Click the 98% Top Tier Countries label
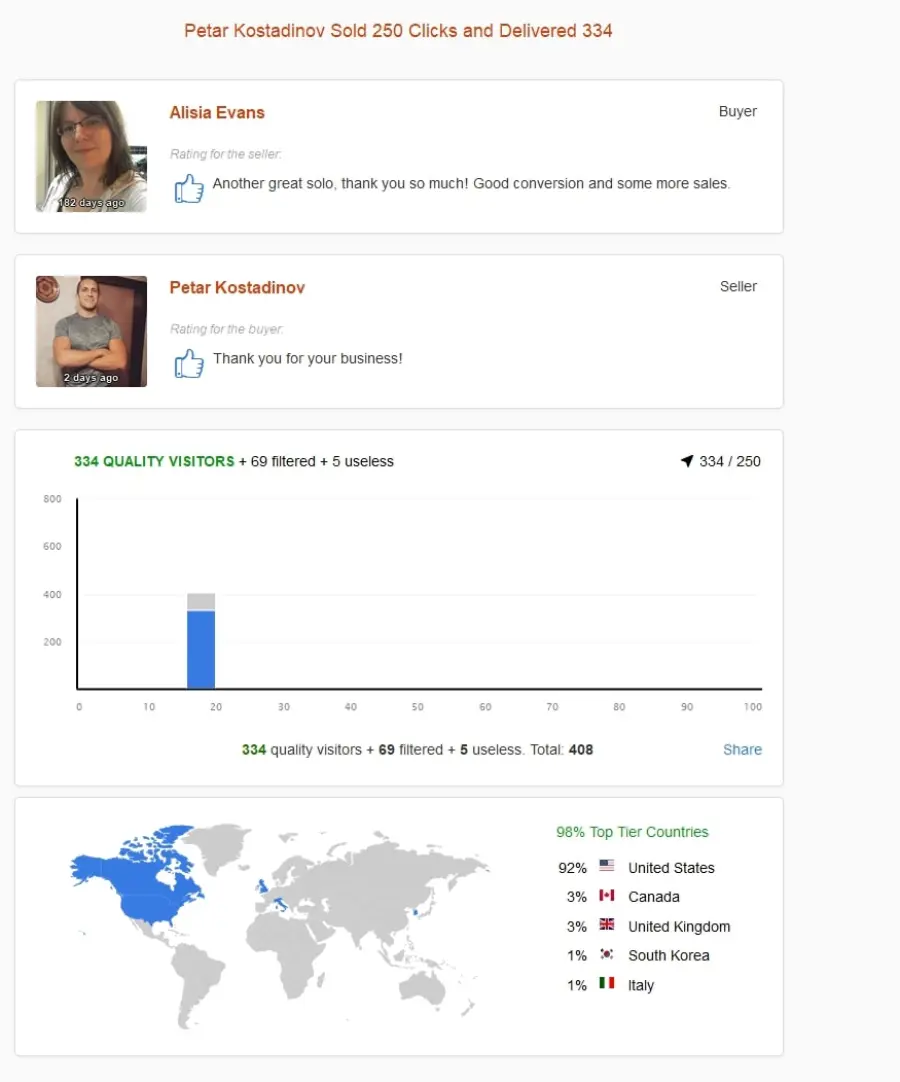Viewport: 900px width, 1082px height. pyautogui.click(x=632, y=832)
